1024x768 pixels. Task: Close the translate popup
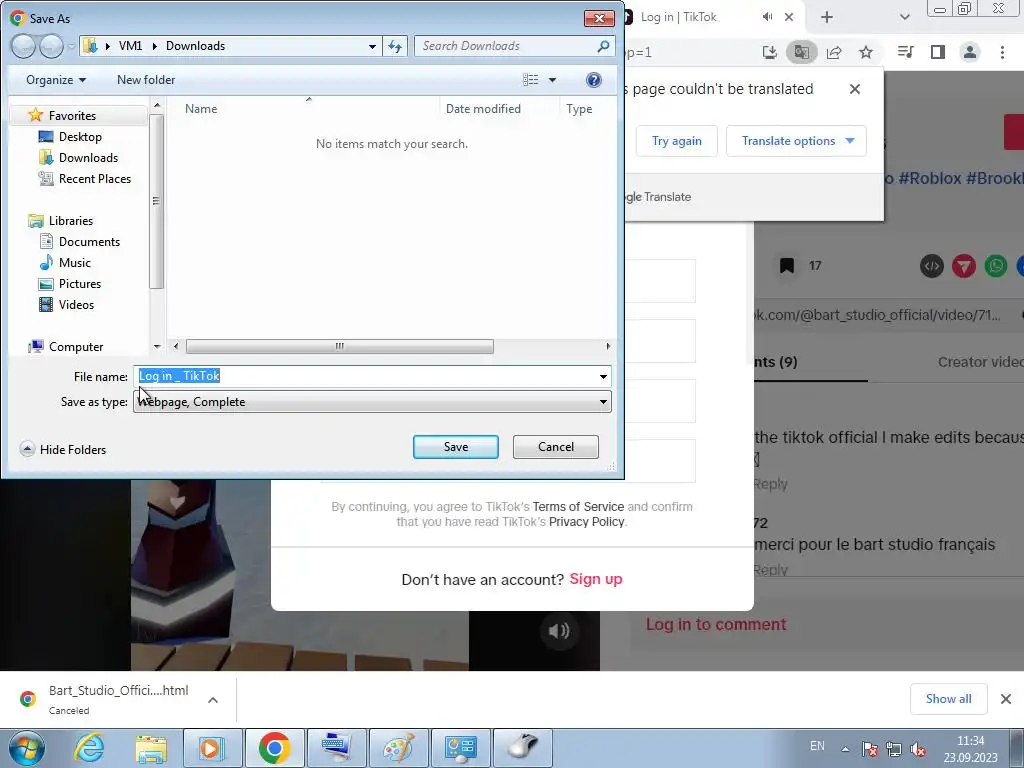[x=855, y=89]
